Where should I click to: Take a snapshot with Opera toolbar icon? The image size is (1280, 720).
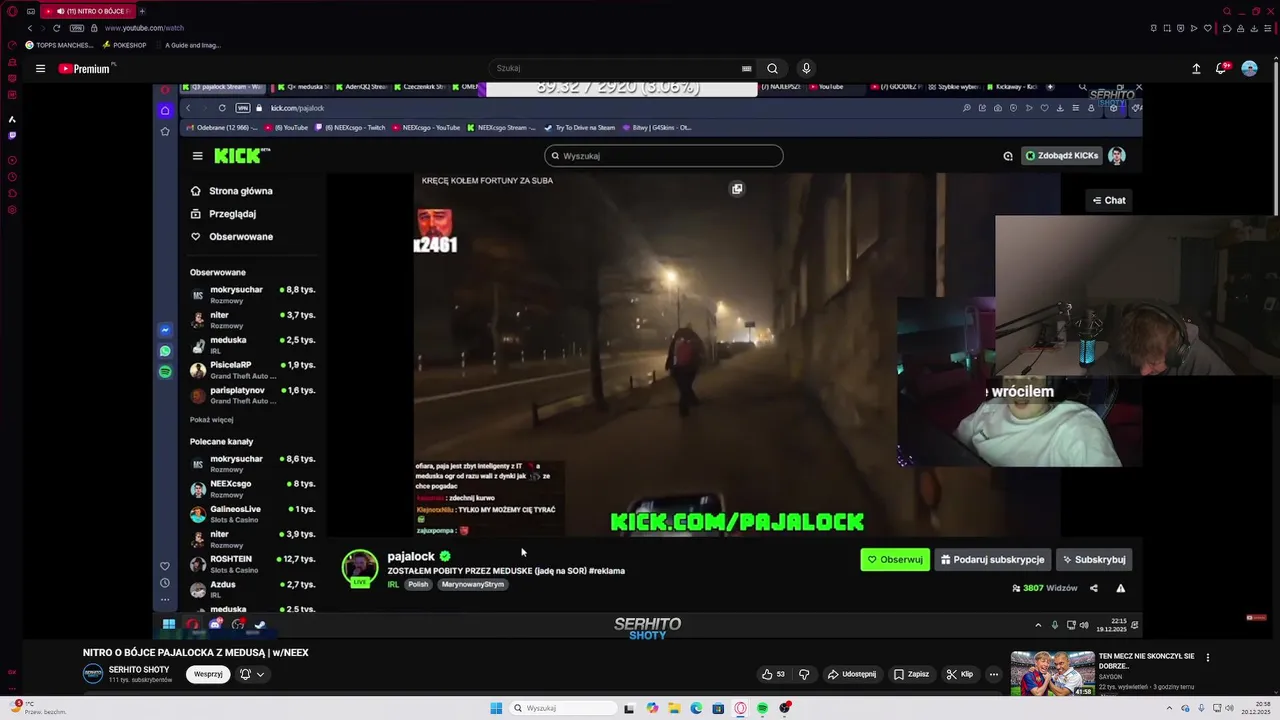click(1166, 28)
